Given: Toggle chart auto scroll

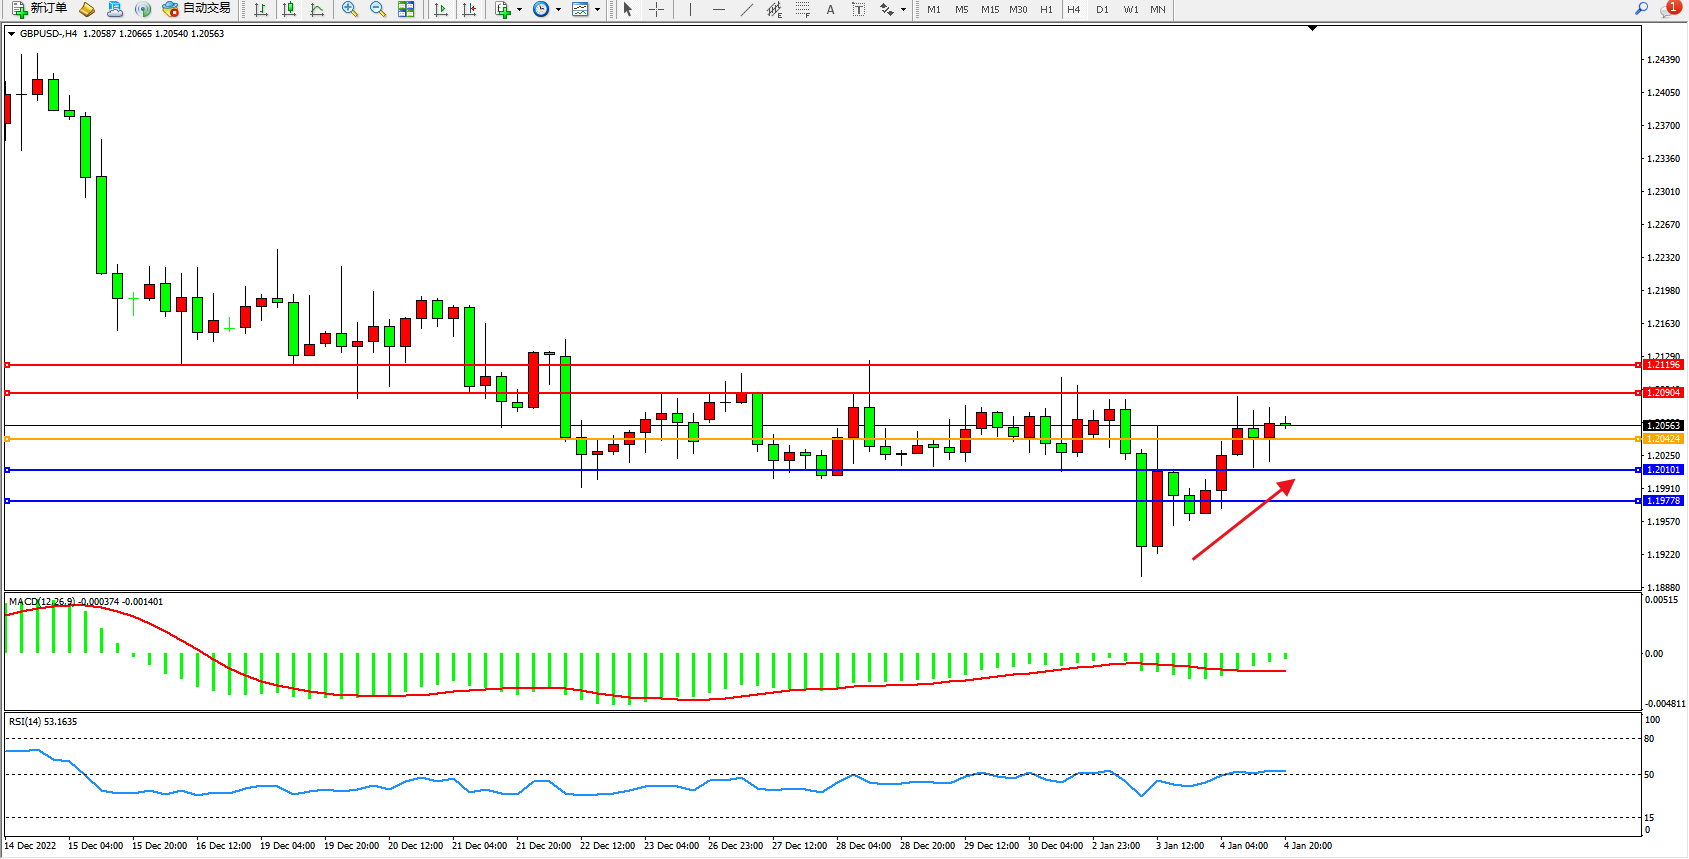Looking at the screenshot, I should coord(441,9).
